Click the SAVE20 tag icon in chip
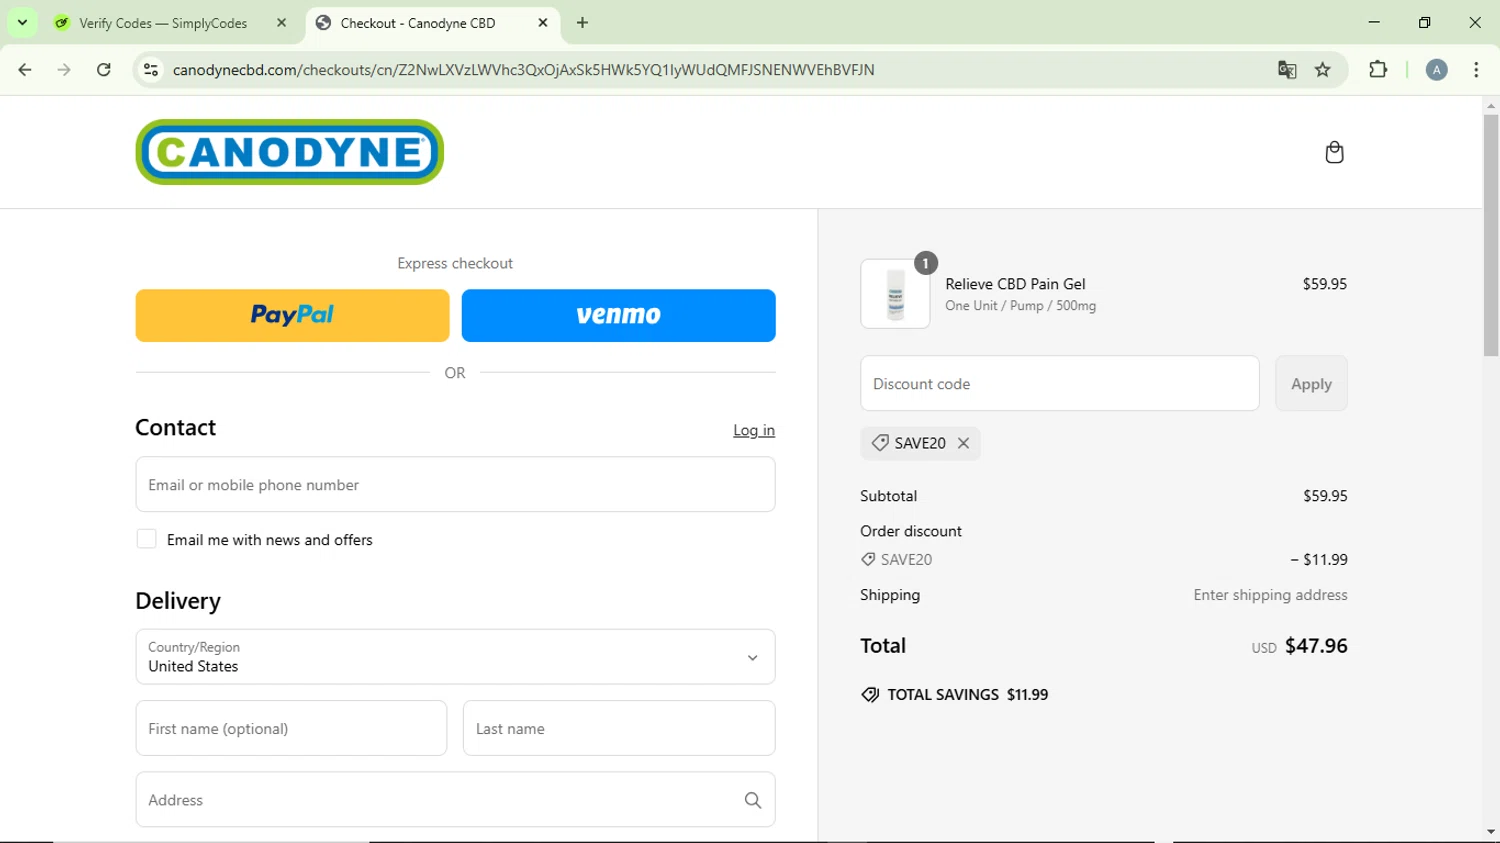Screen dimensions: 1500x843 click(880, 443)
